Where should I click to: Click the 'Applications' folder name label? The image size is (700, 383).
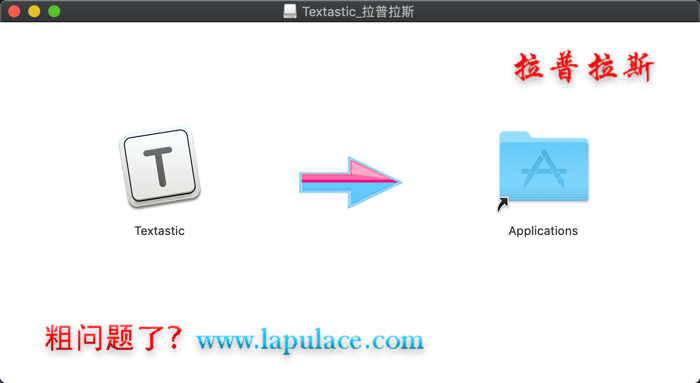(543, 231)
